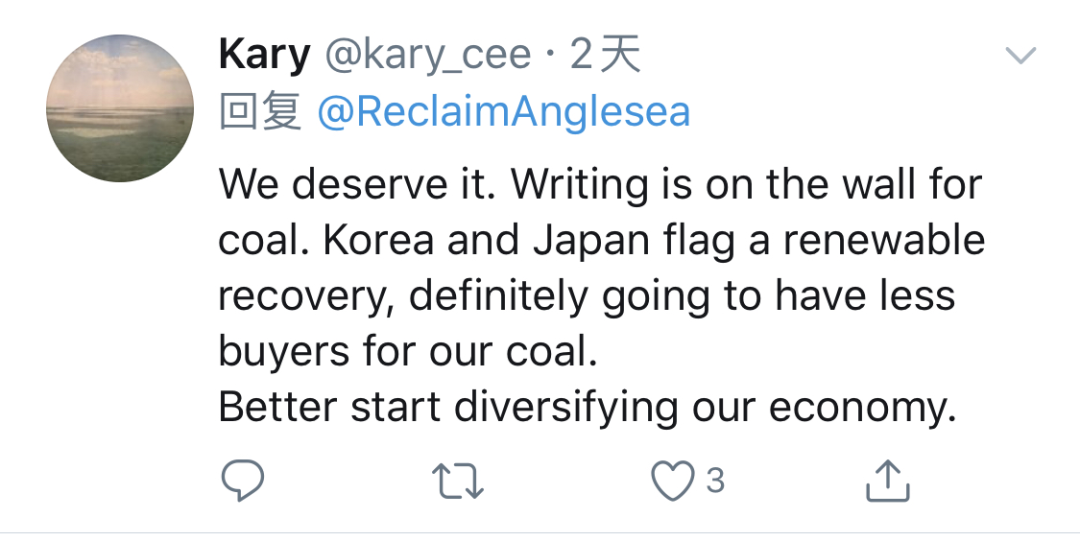
Task: Click the 回复 reply-to label
Action: tap(260, 112)
